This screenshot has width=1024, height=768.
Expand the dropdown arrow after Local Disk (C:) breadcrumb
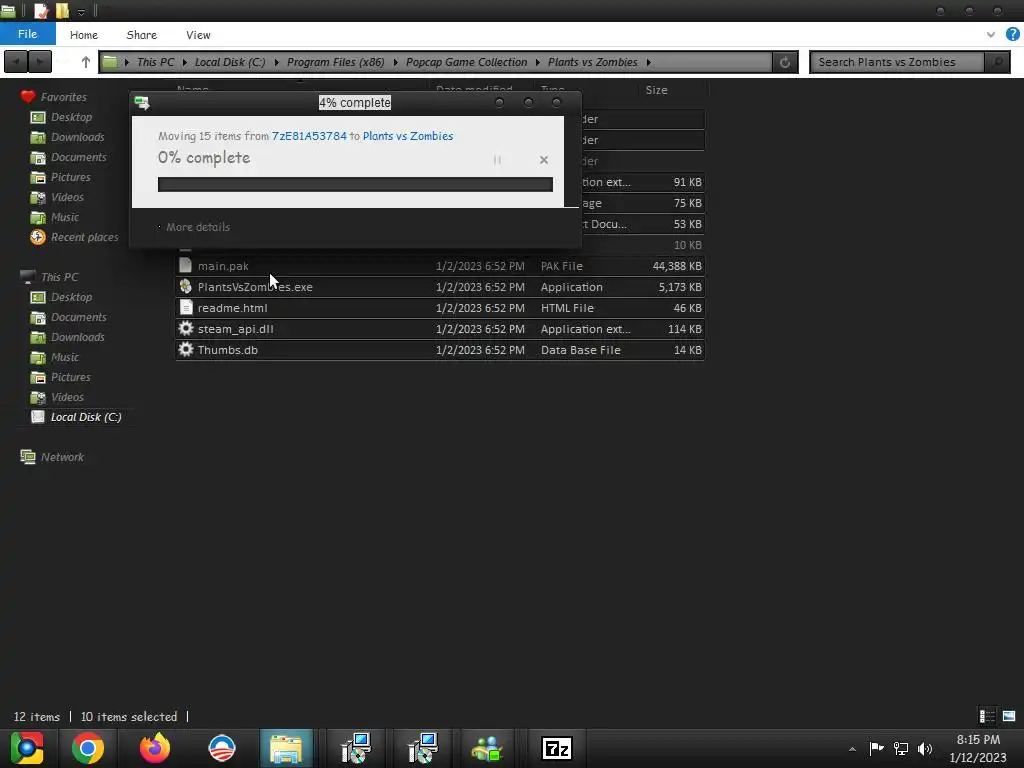tap(277, 62)
